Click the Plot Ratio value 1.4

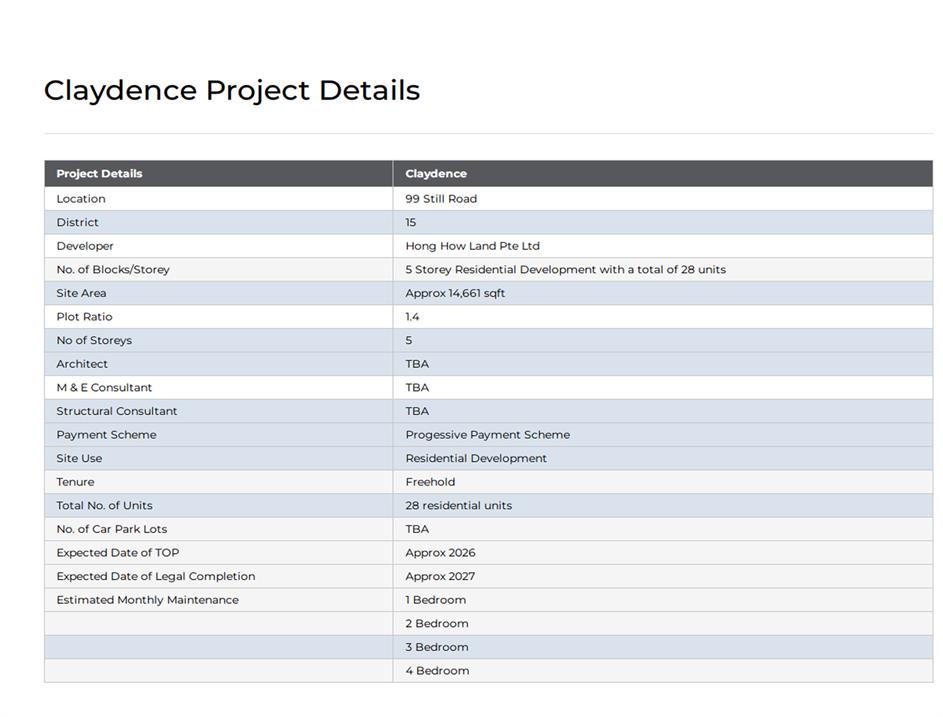pyautogui.click(x=412, y=317)
